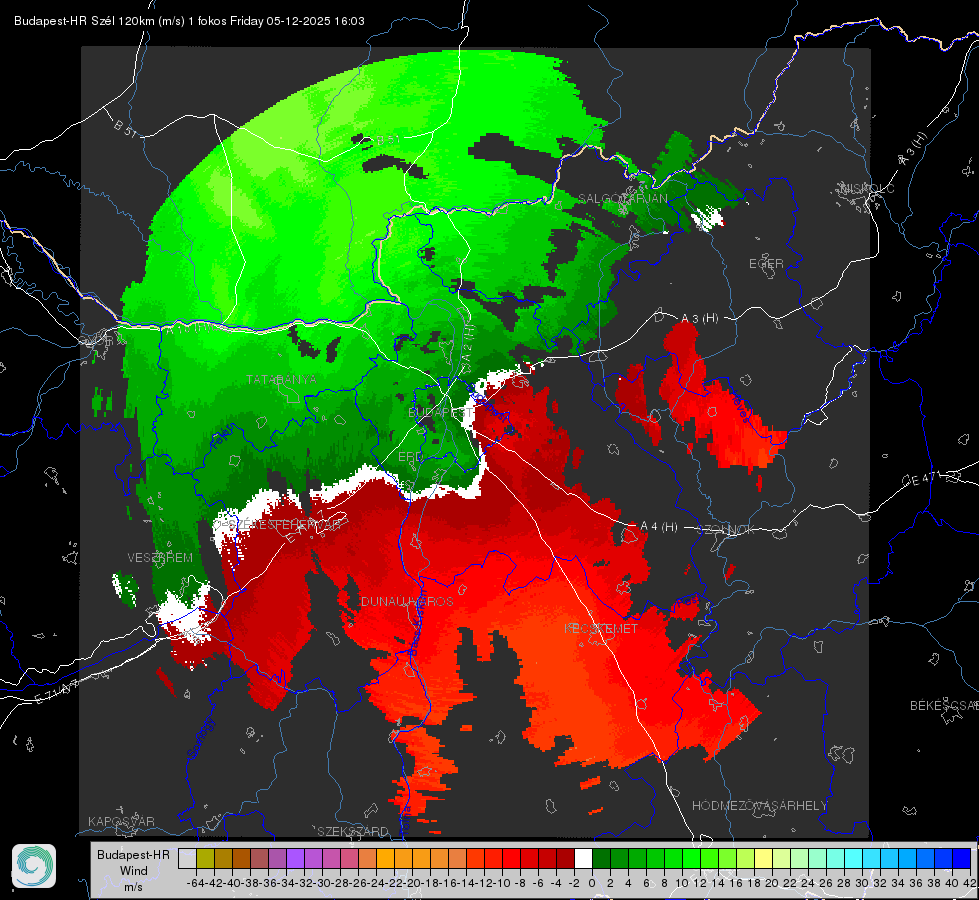Select the lime legend swatch between 14 and 16
The image size is (979, 900).
coord(727,859)
